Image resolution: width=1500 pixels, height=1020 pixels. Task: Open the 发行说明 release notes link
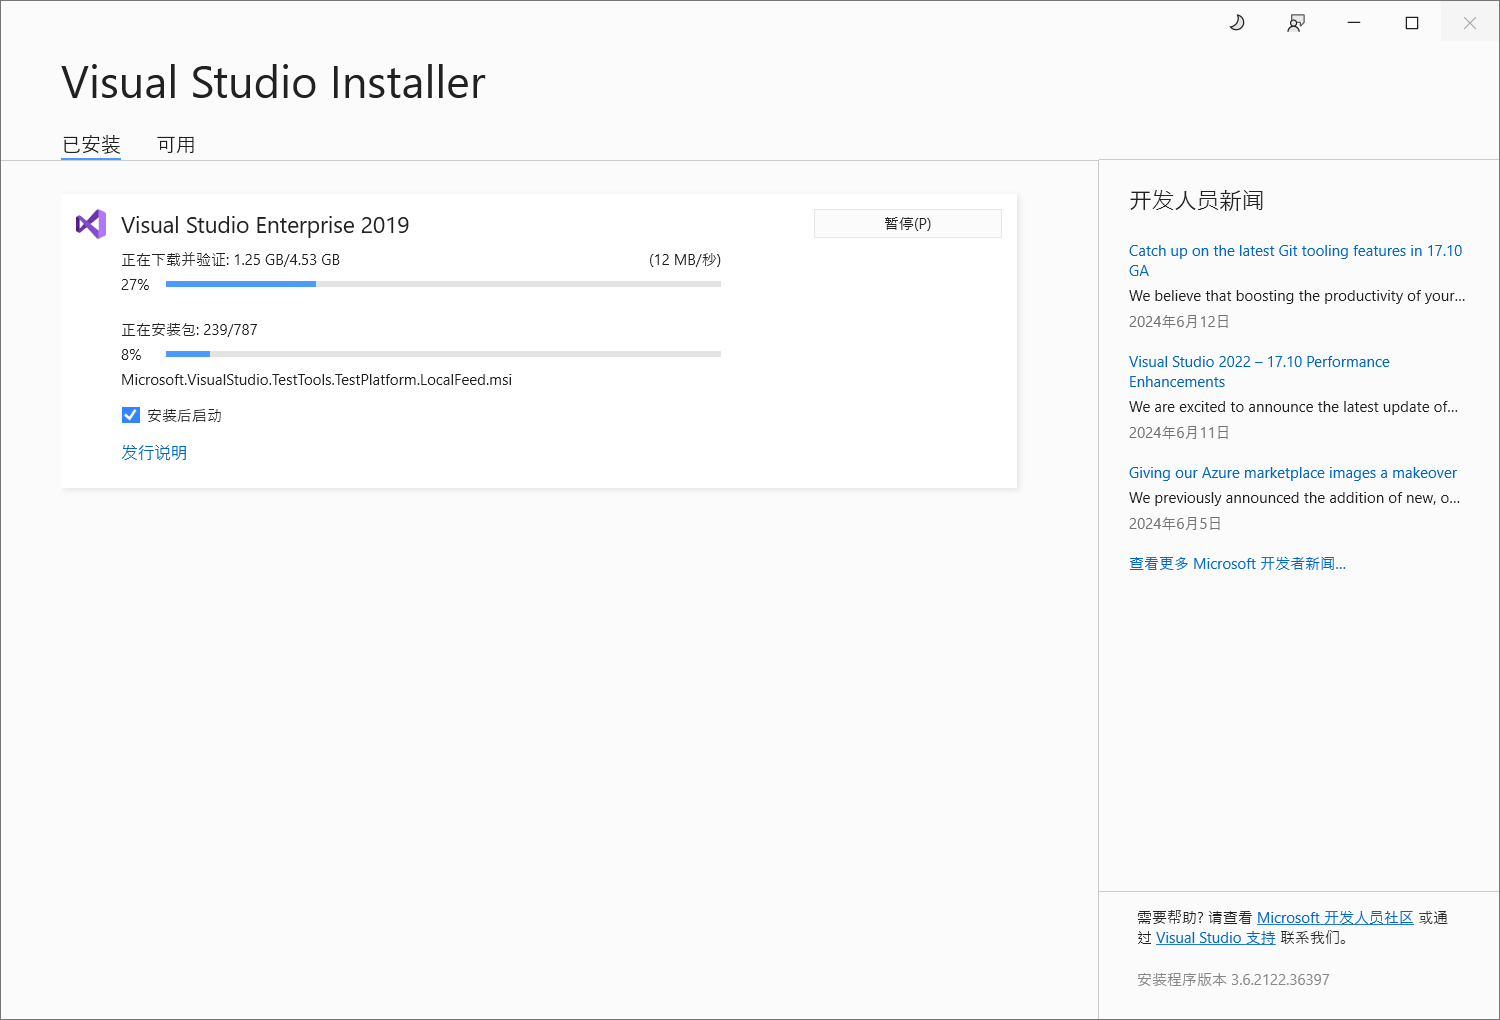(154, 452)
